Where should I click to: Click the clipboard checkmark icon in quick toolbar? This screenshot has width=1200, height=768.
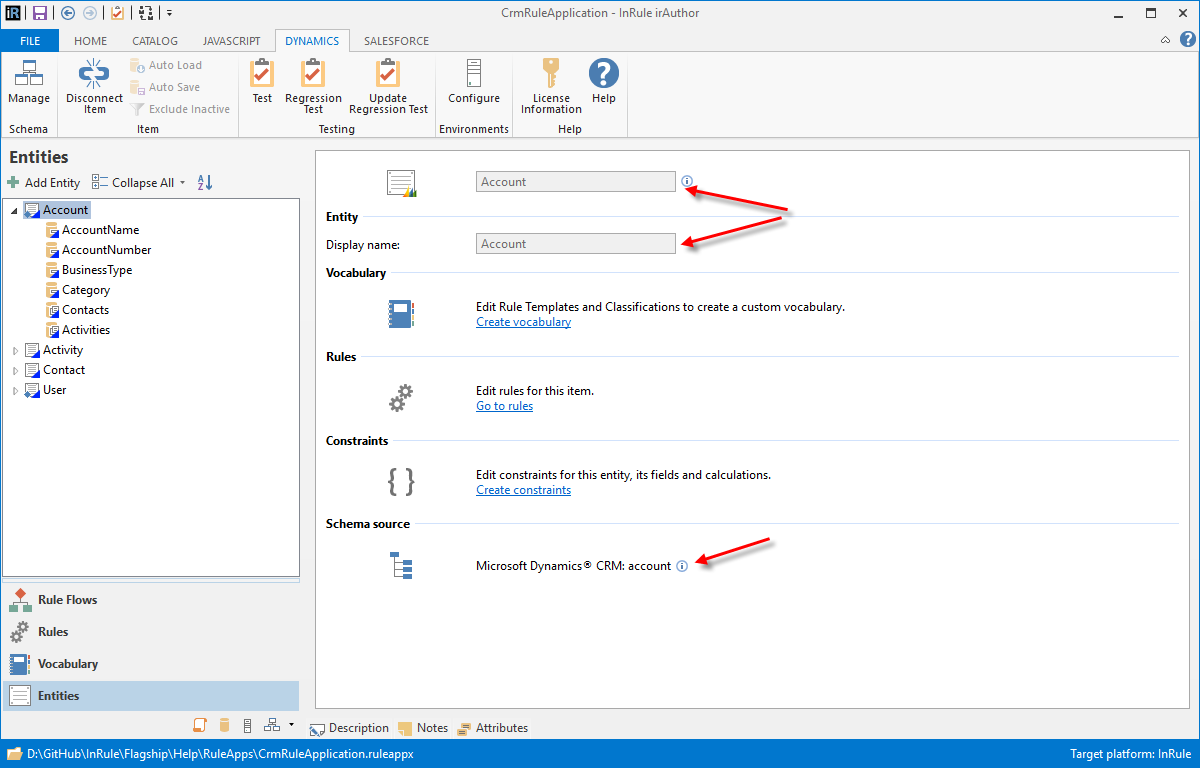coord(117,13)
